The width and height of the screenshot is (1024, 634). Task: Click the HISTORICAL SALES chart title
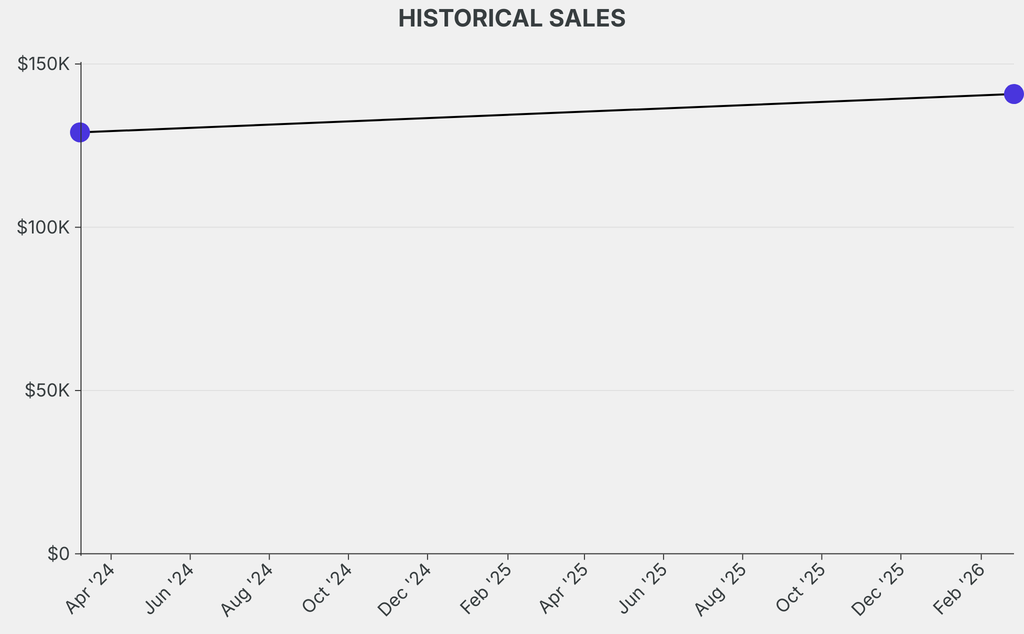pos(512,19)
